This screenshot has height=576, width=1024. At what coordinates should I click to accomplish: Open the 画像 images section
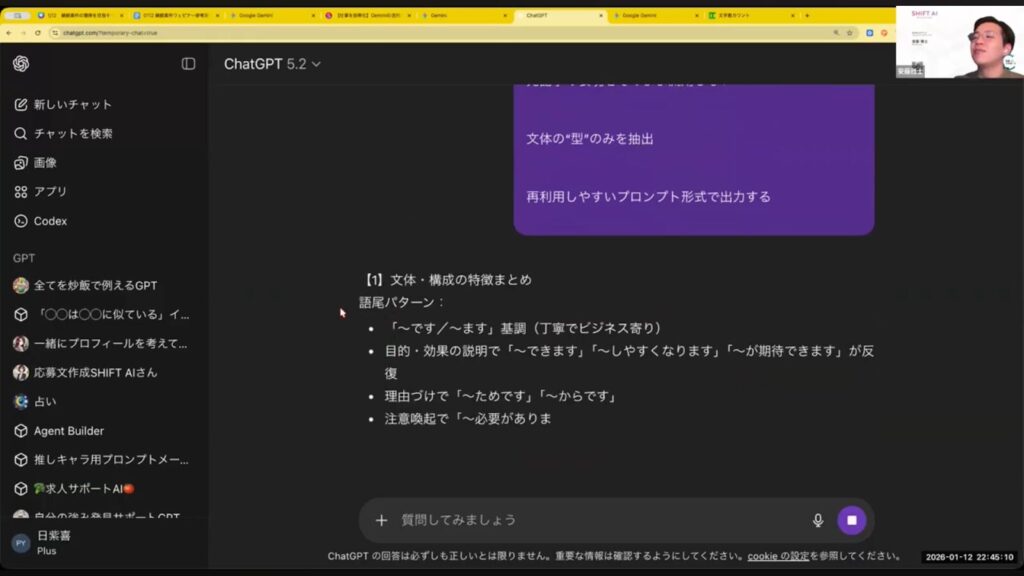[45, 162]
